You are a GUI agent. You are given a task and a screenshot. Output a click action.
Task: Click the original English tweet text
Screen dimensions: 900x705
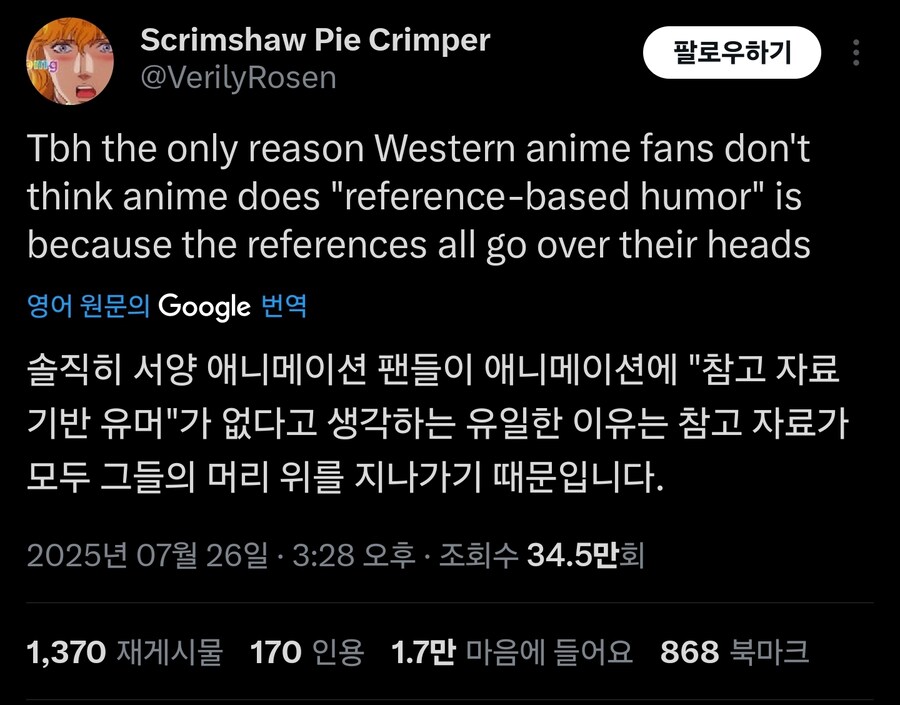click(419, 197)
